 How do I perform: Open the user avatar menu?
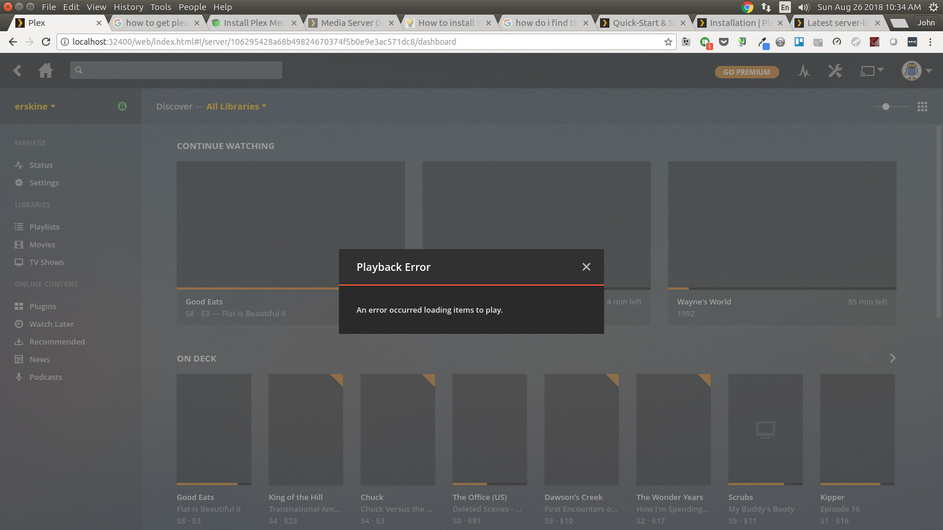coord(916,70)
